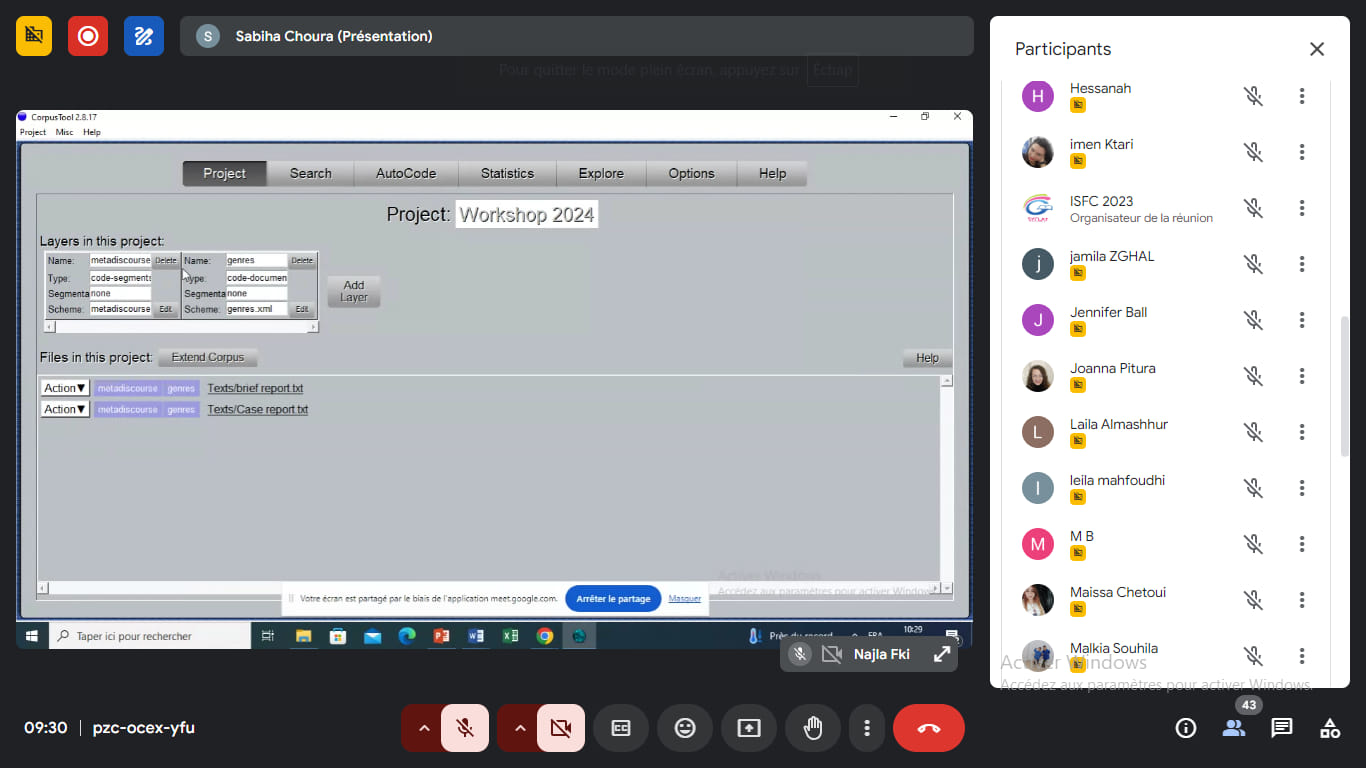Delete the genres layer
Viewport: 1366px width, 768px height.
coord(302,260)
